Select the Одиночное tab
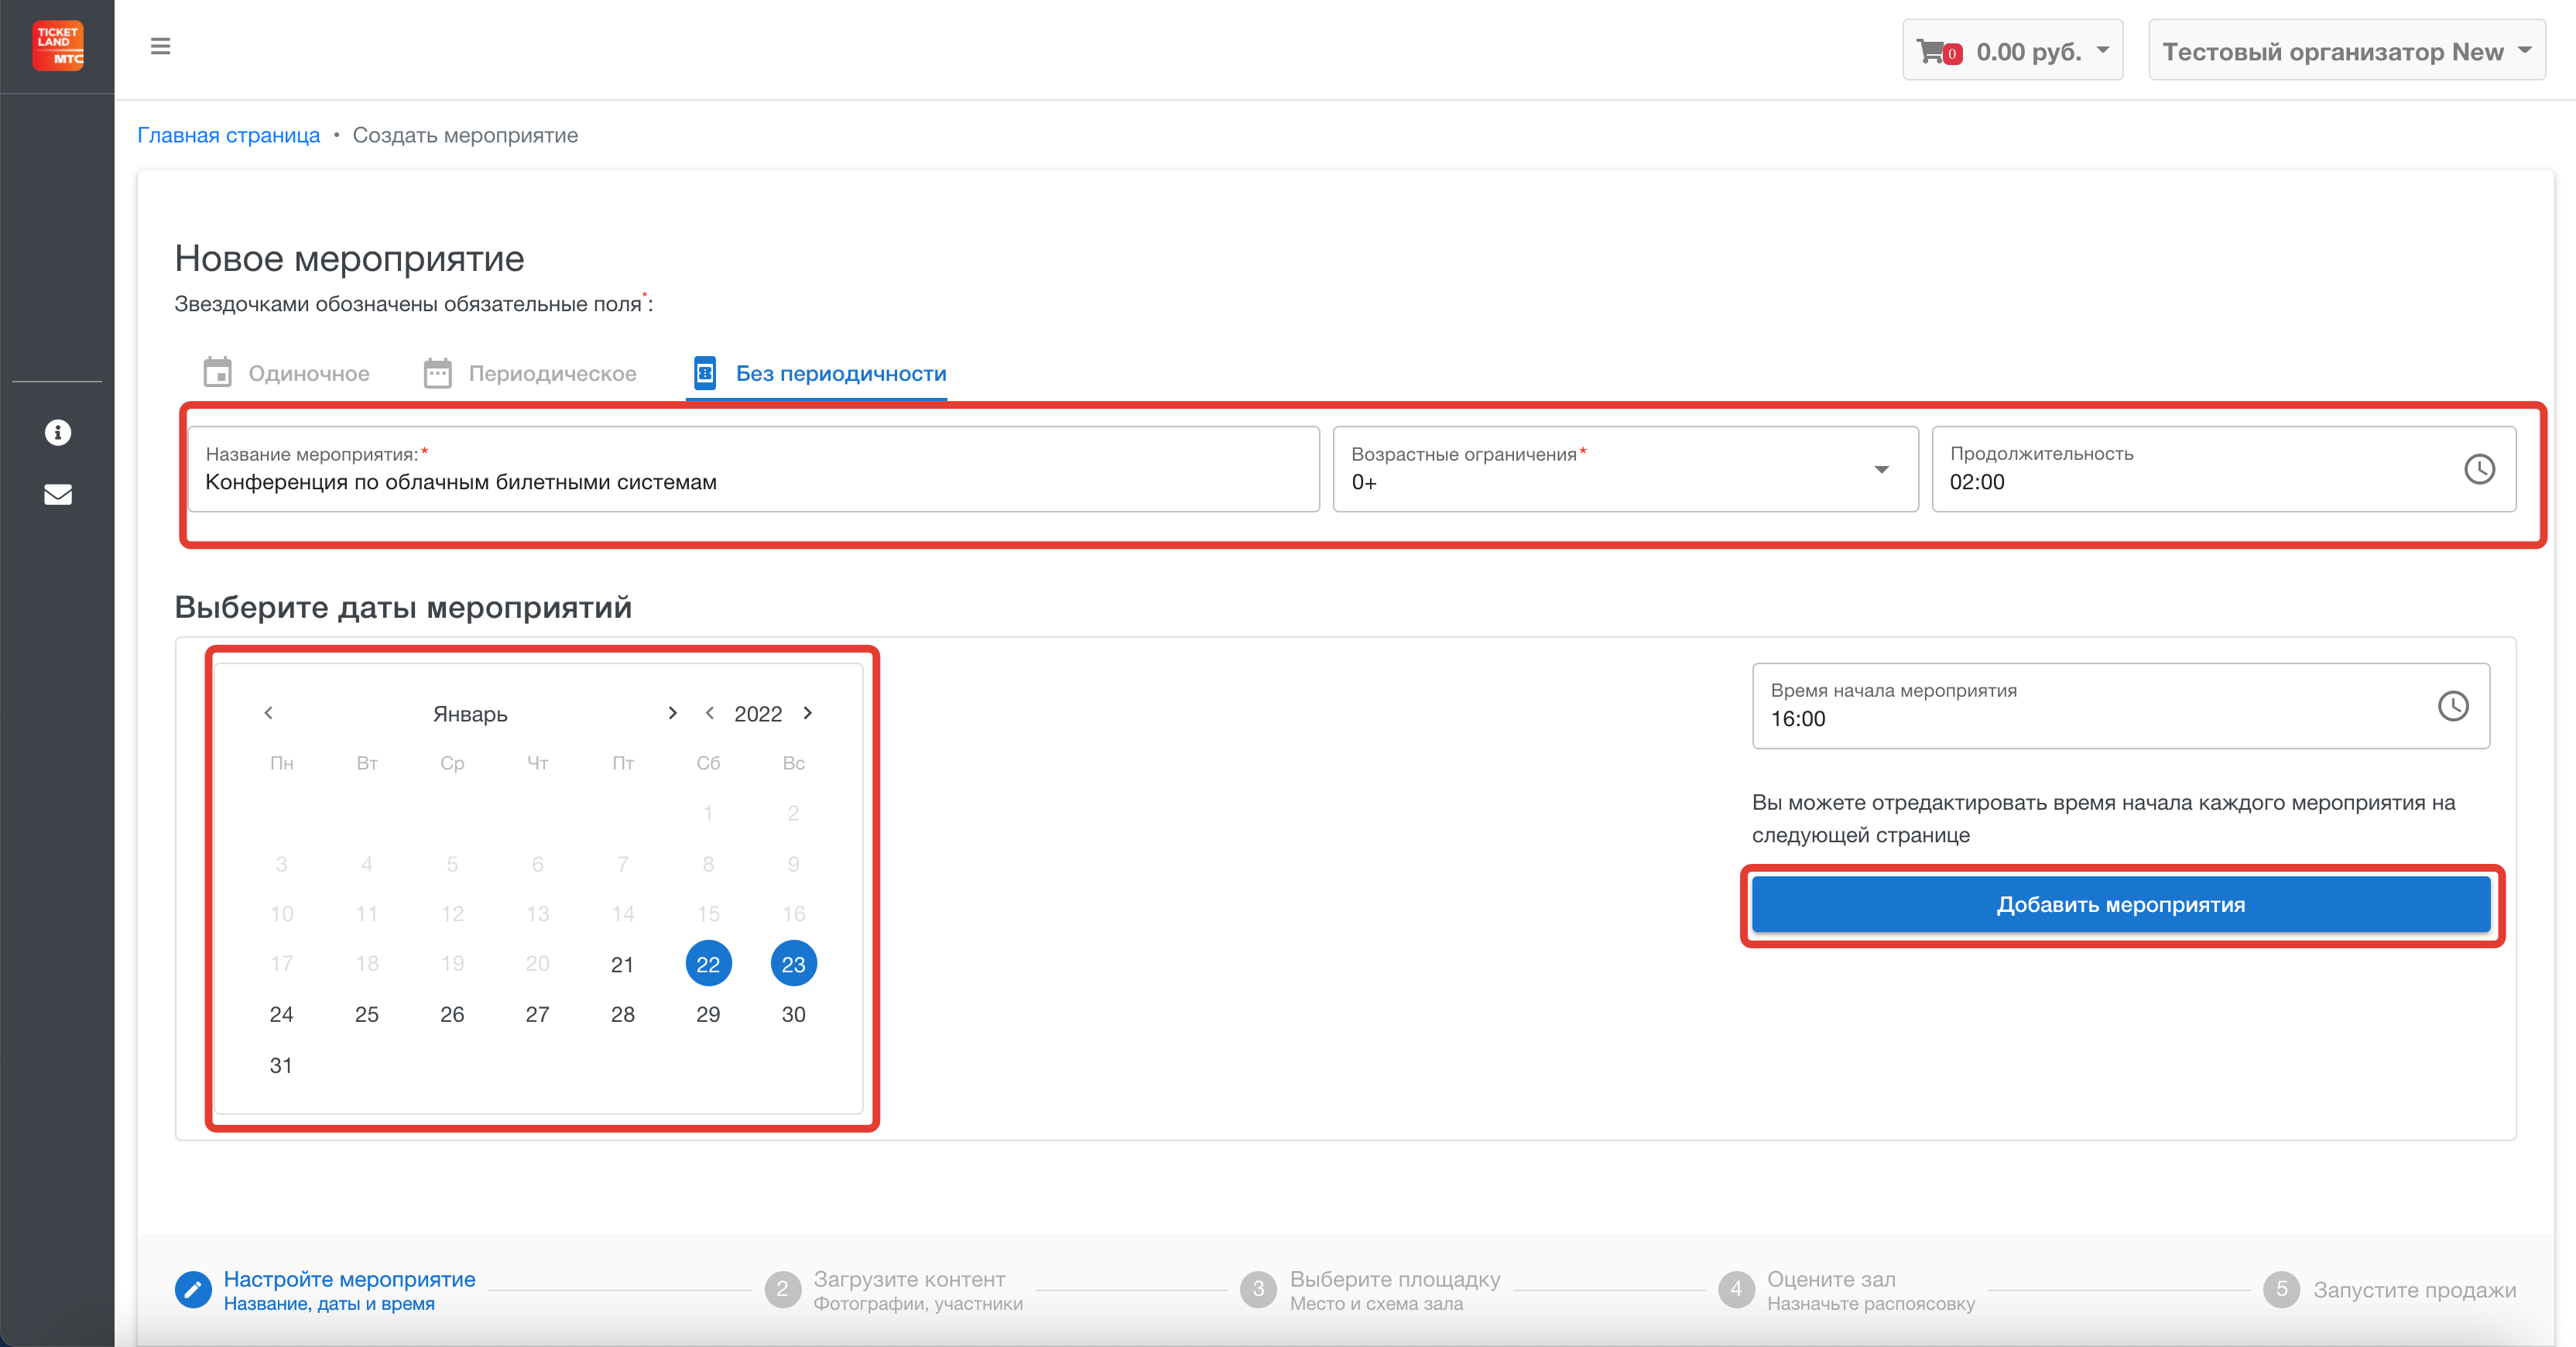The height and width of the screenshot is (1347, 2576). pyautogui.click(x=286, y=373)
